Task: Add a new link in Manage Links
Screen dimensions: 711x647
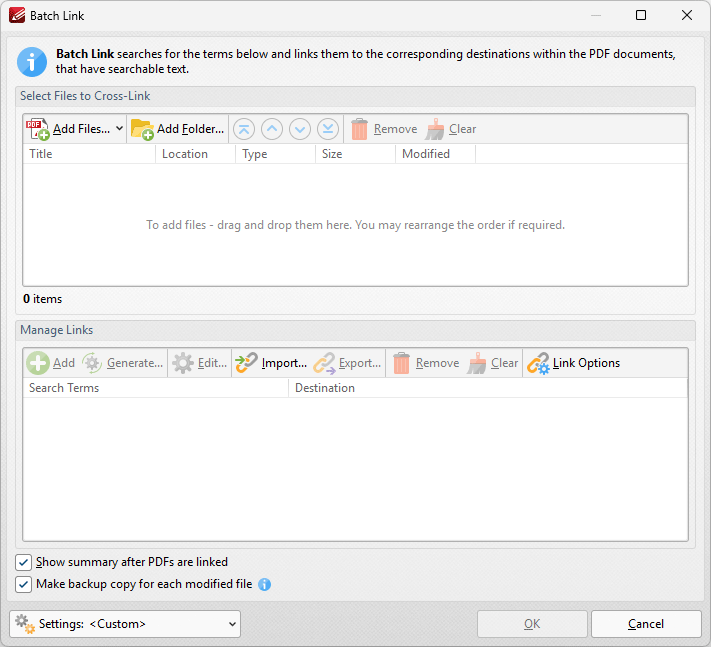Action: [50, 363]
